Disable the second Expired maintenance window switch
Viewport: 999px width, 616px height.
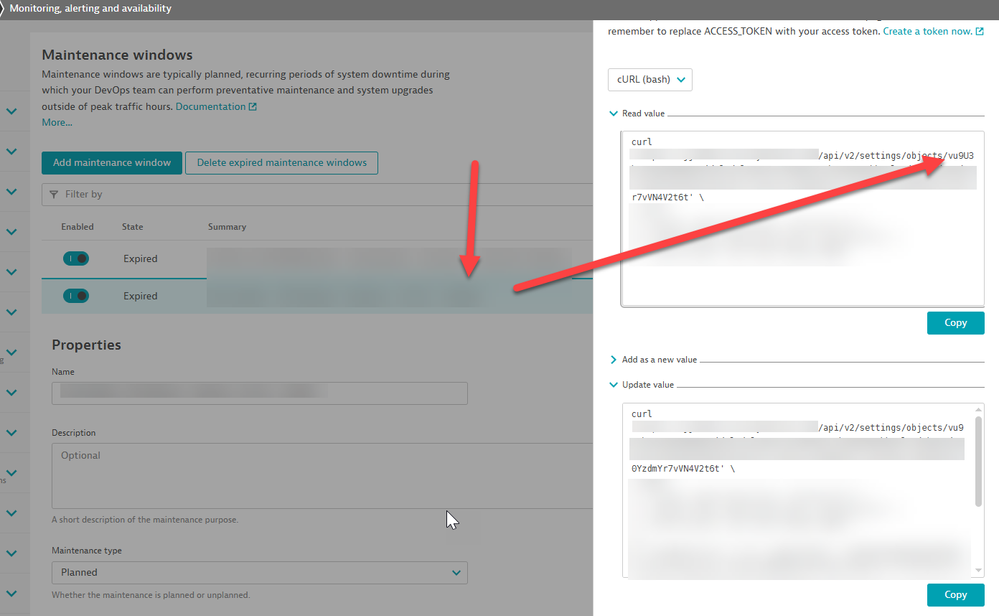pyautogui.click(x=75, y=296)
